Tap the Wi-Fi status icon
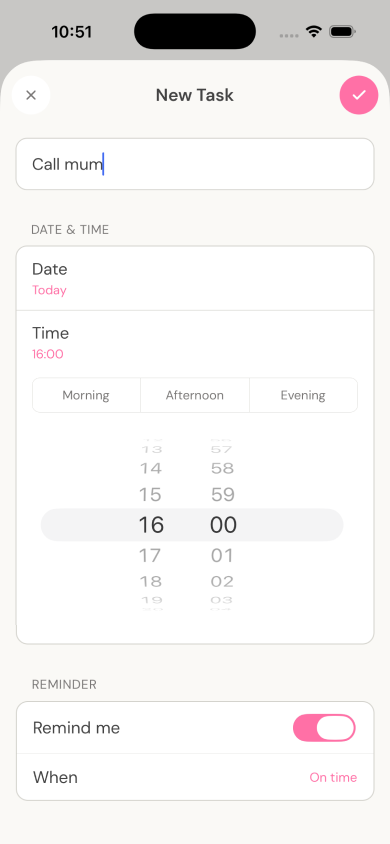The width and height of the screenshot is (390, 844). pos(314,32)
